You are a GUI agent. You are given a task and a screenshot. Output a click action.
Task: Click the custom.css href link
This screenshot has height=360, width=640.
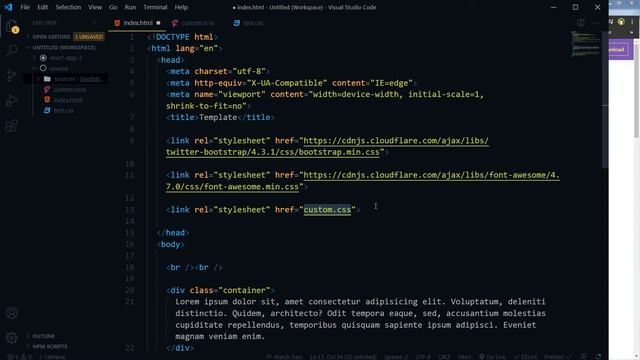tap(327, 210)
